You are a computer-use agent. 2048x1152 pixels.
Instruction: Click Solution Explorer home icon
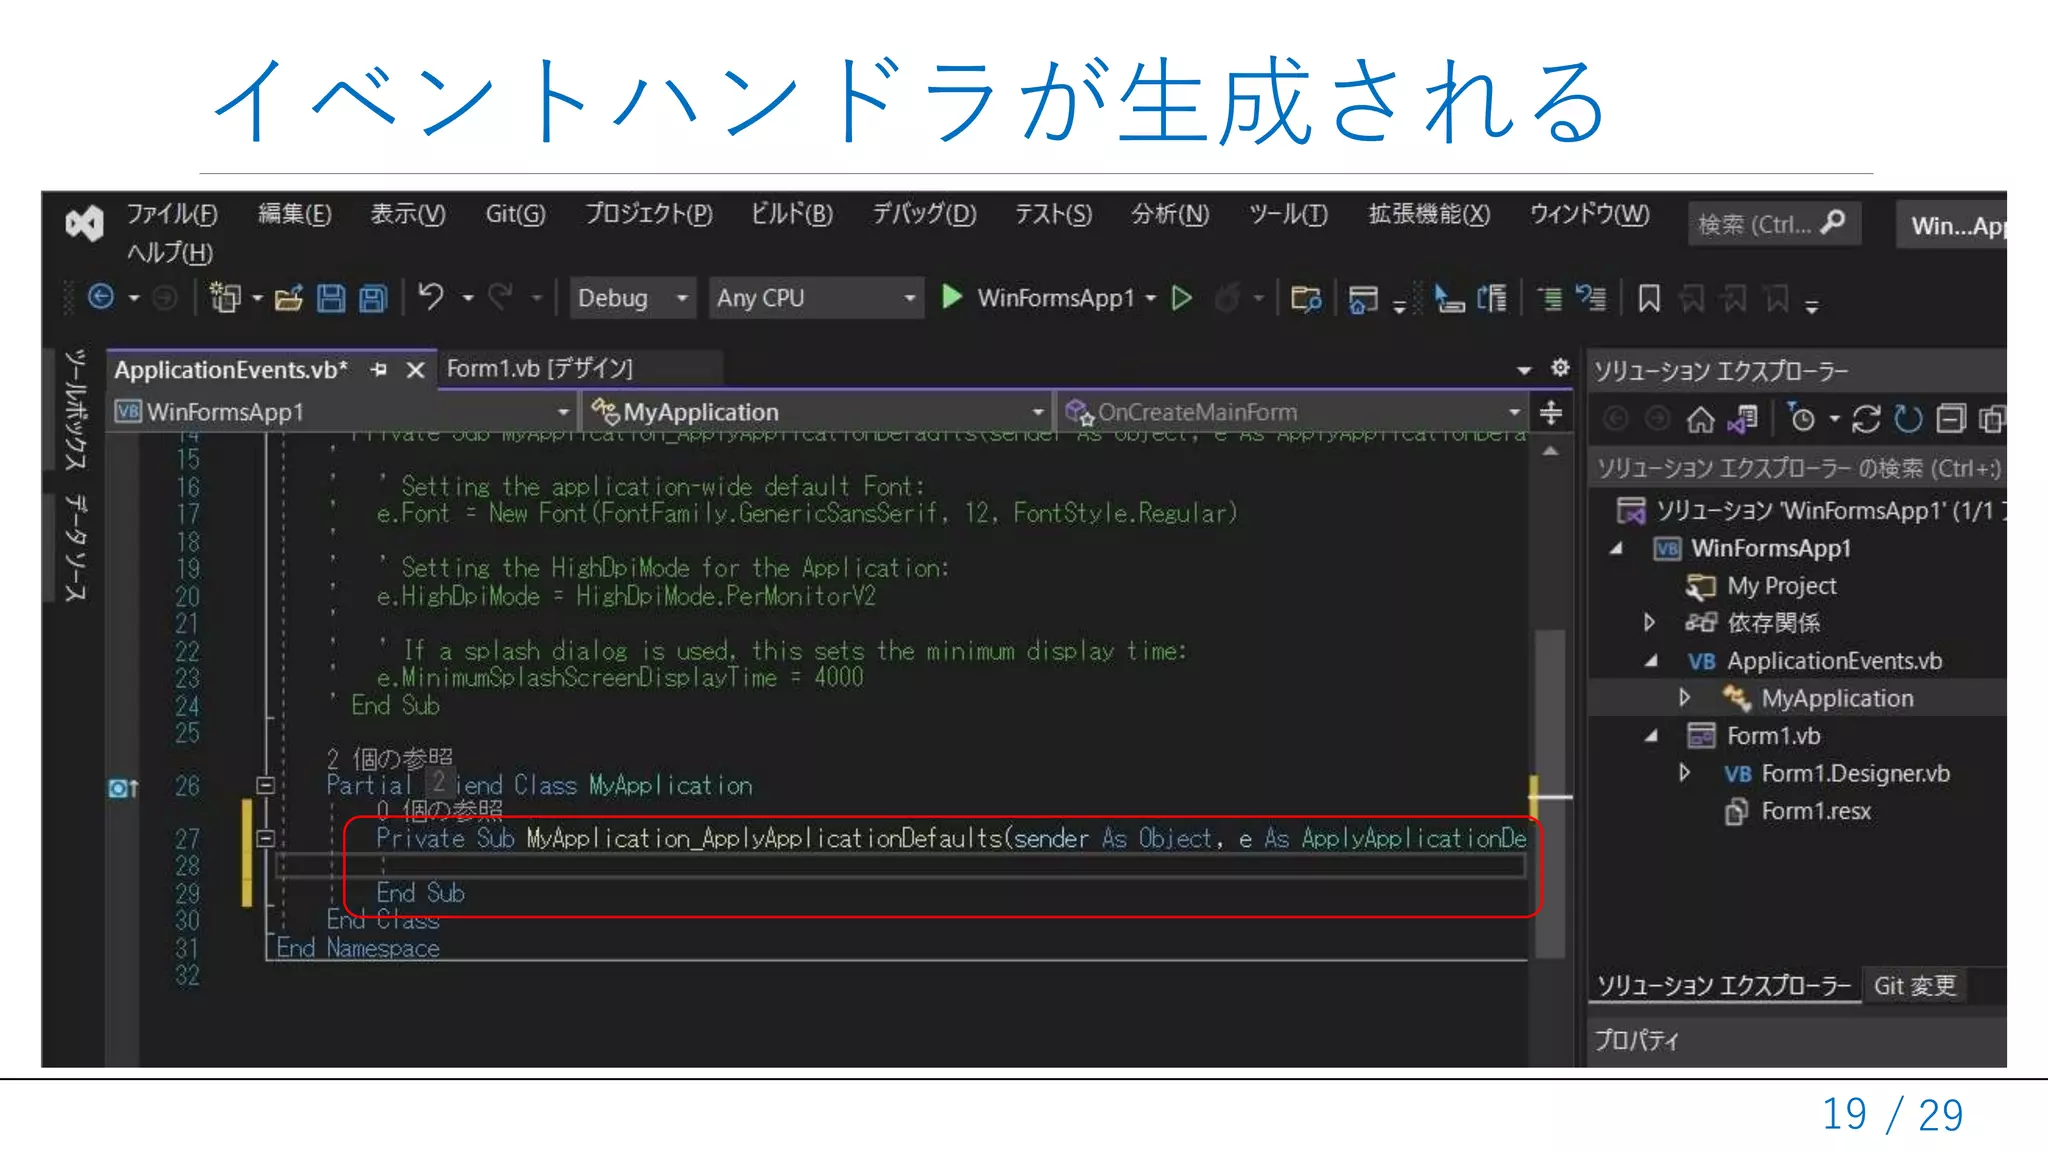1700,419
